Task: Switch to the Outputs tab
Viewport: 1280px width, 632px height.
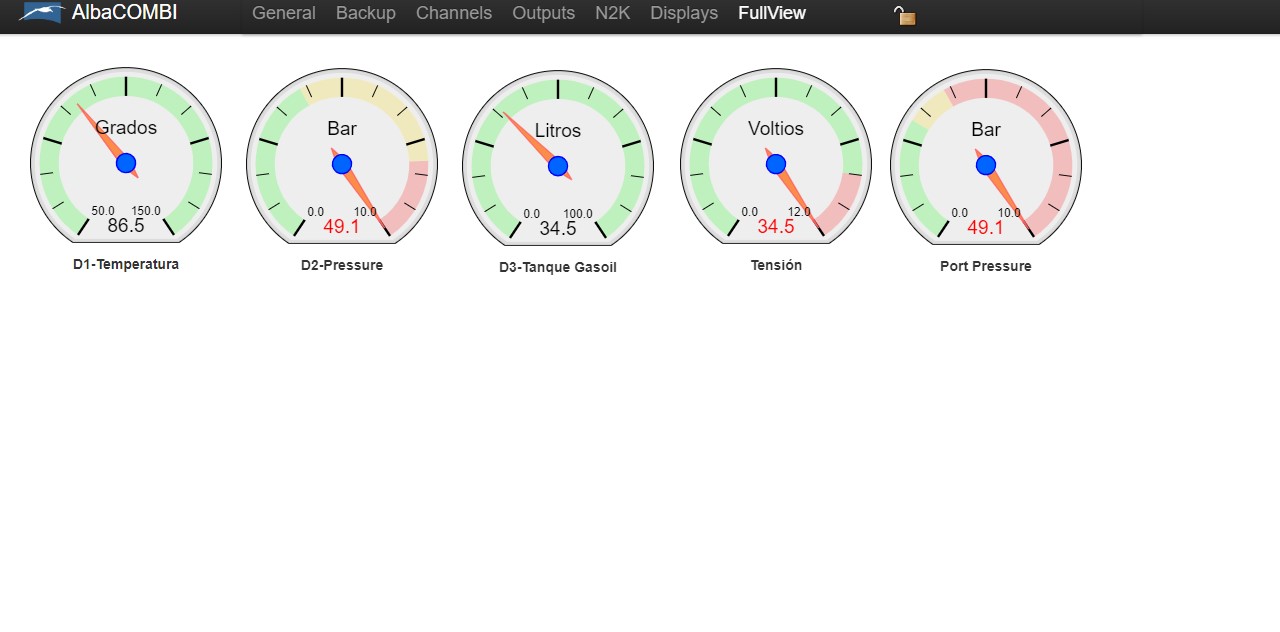Action: 543,13
